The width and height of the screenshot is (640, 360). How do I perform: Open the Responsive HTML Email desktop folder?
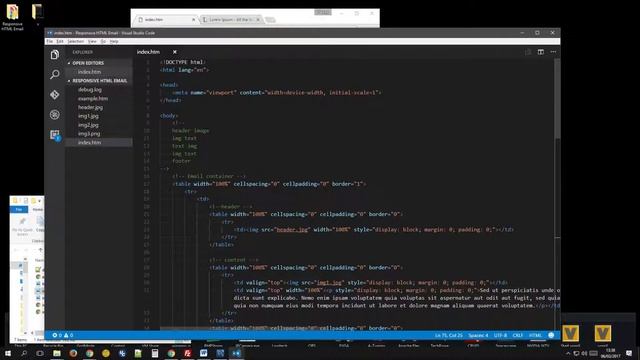coord(12,17)
